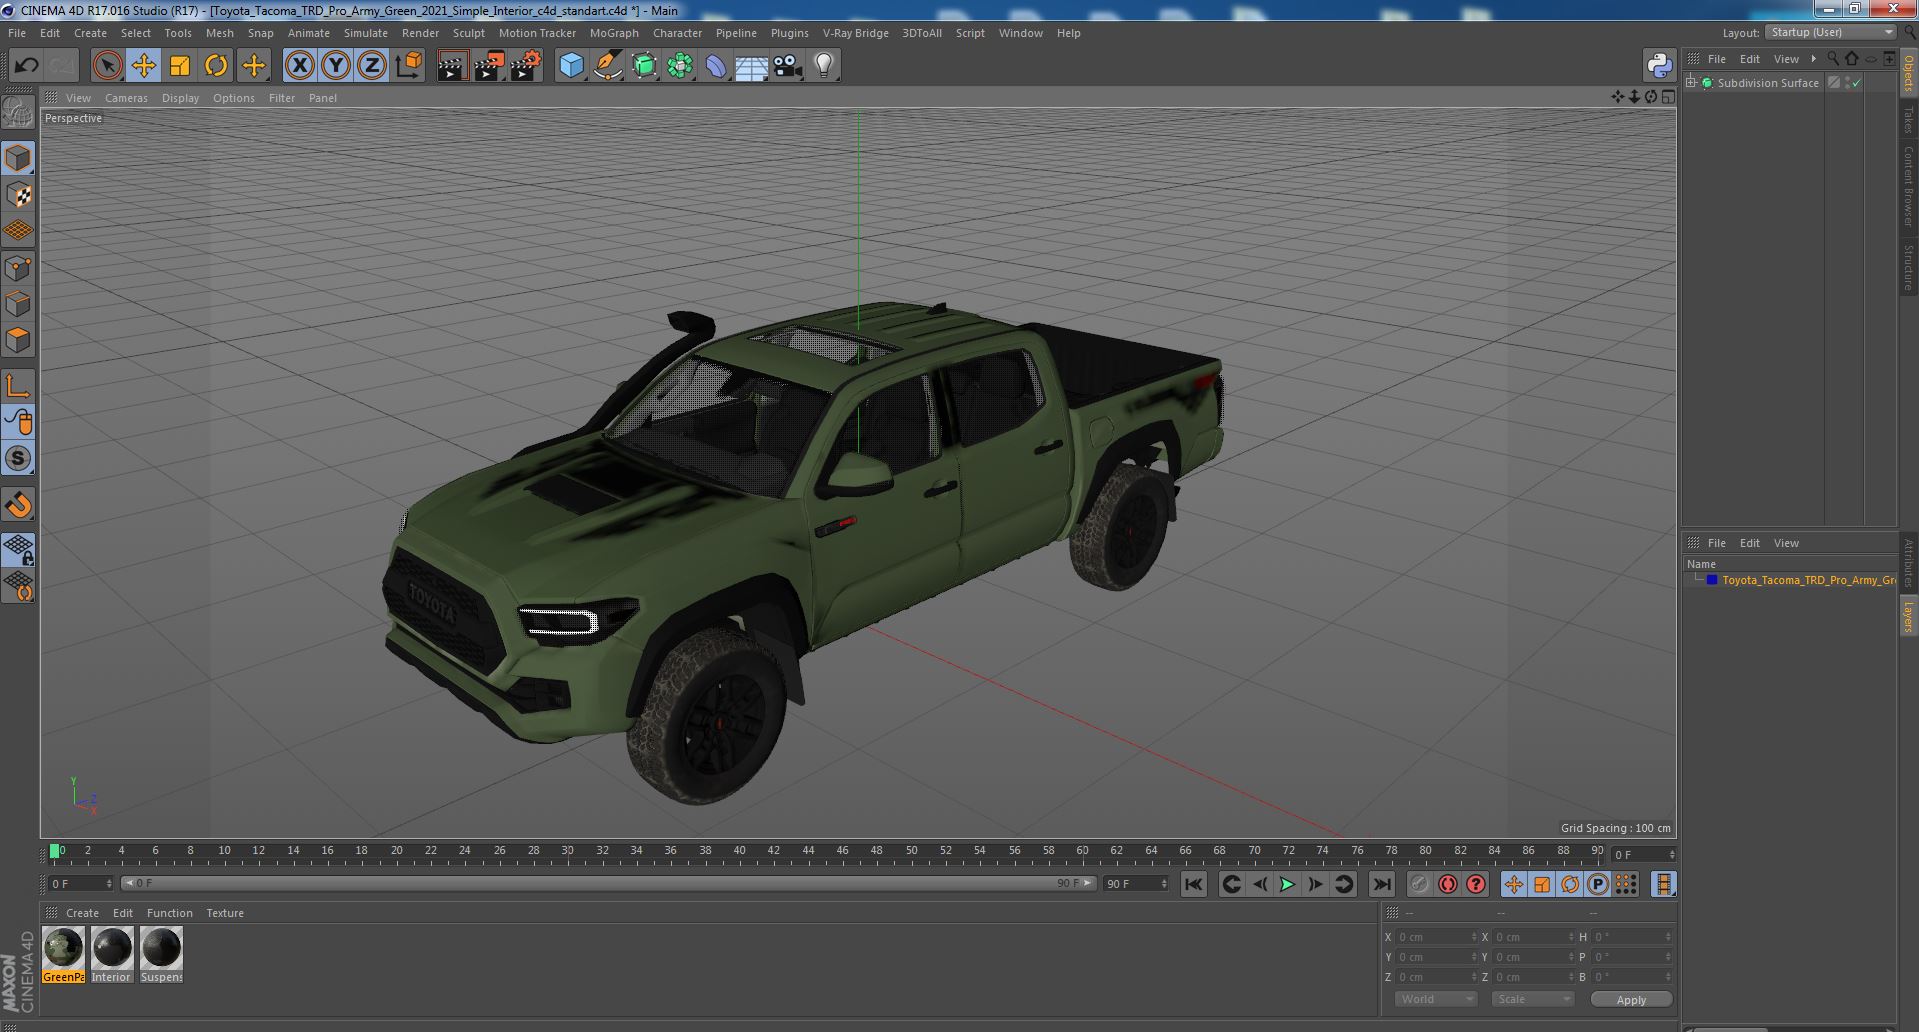Image resolution: width=1919 pixels, height=1032 pixels.
Task: Render the active view
Action: [x=452, y=66]
